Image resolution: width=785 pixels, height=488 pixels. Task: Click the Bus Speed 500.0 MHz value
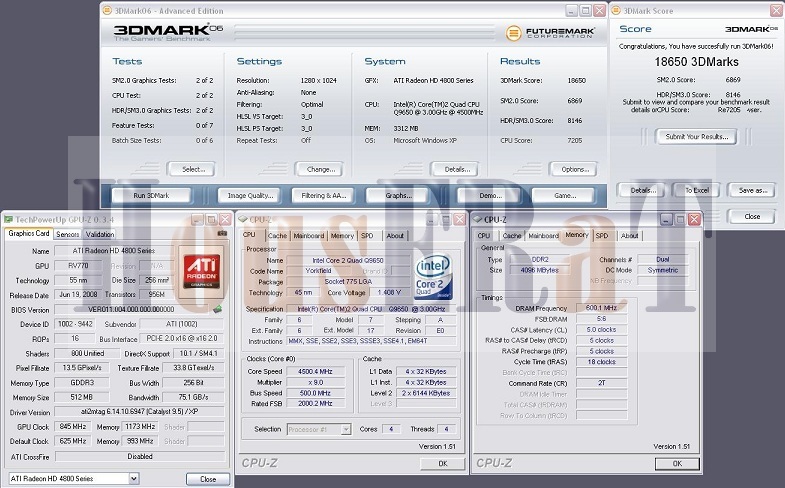tap(315, 393)
